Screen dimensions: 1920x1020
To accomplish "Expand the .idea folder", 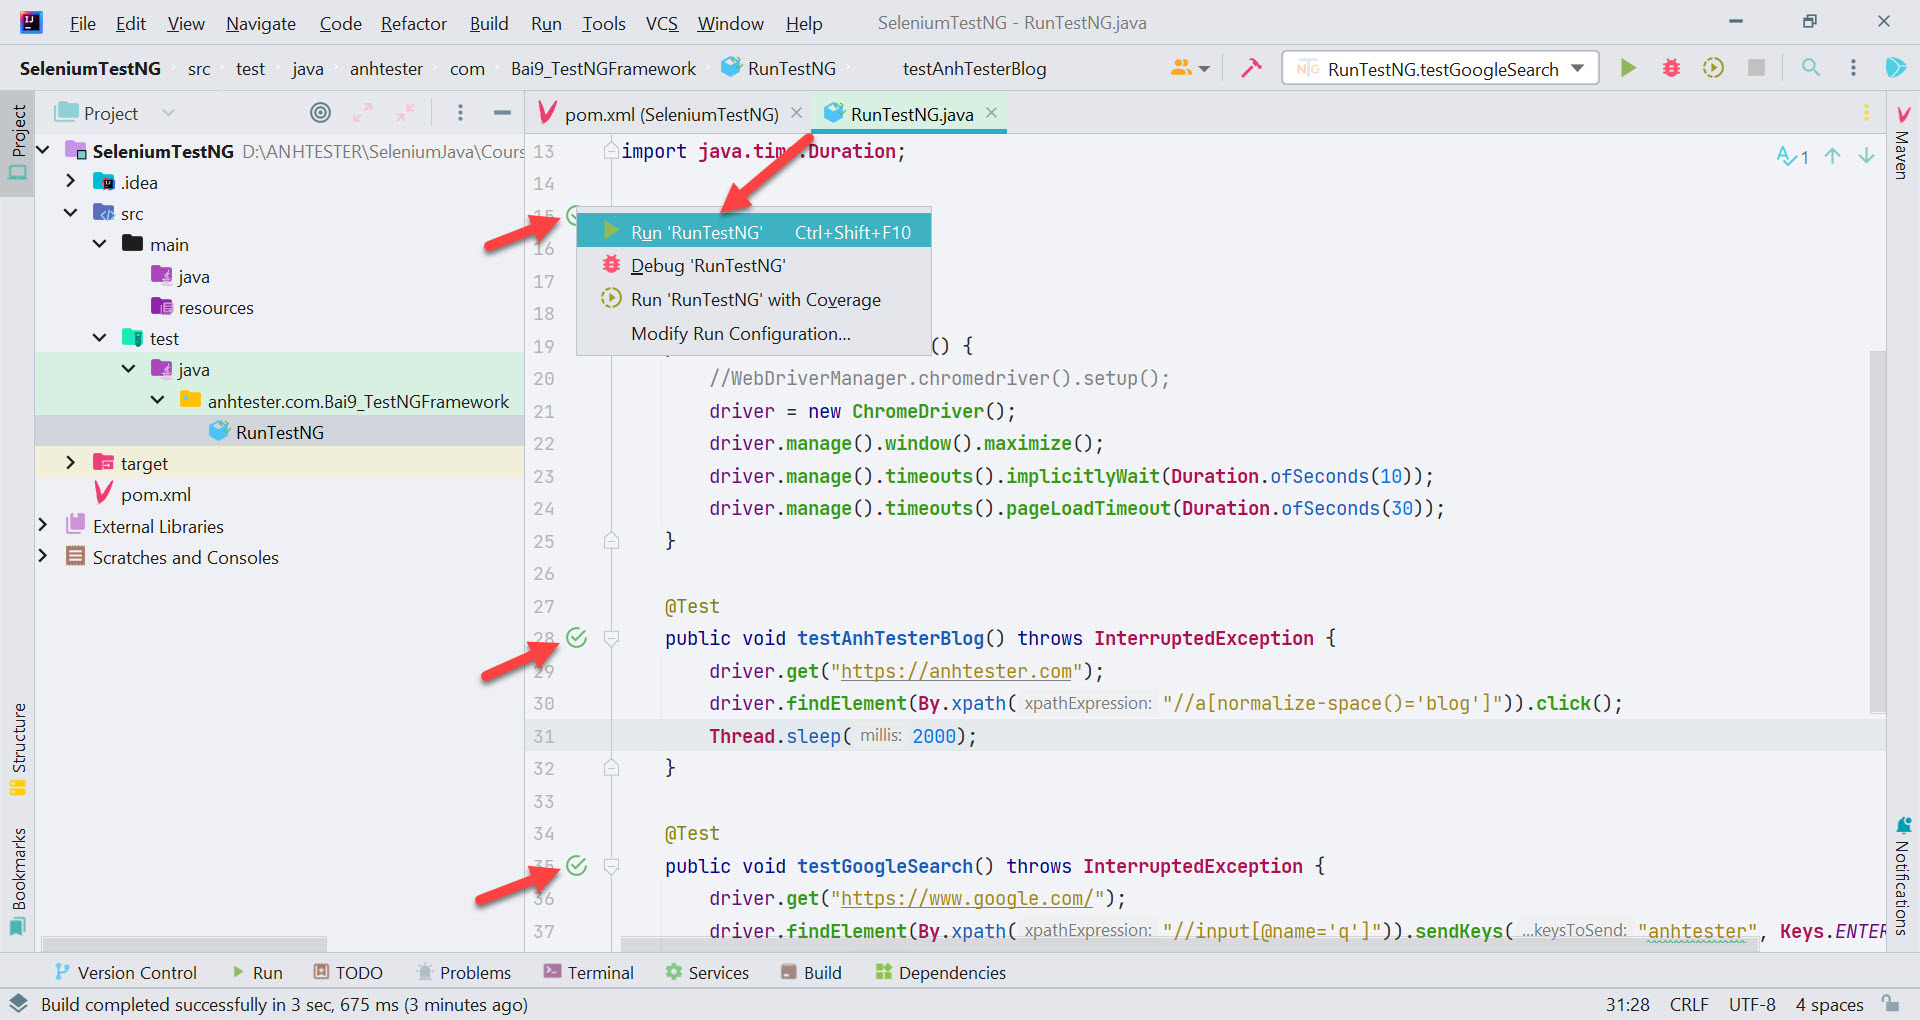I will point(70,181).
